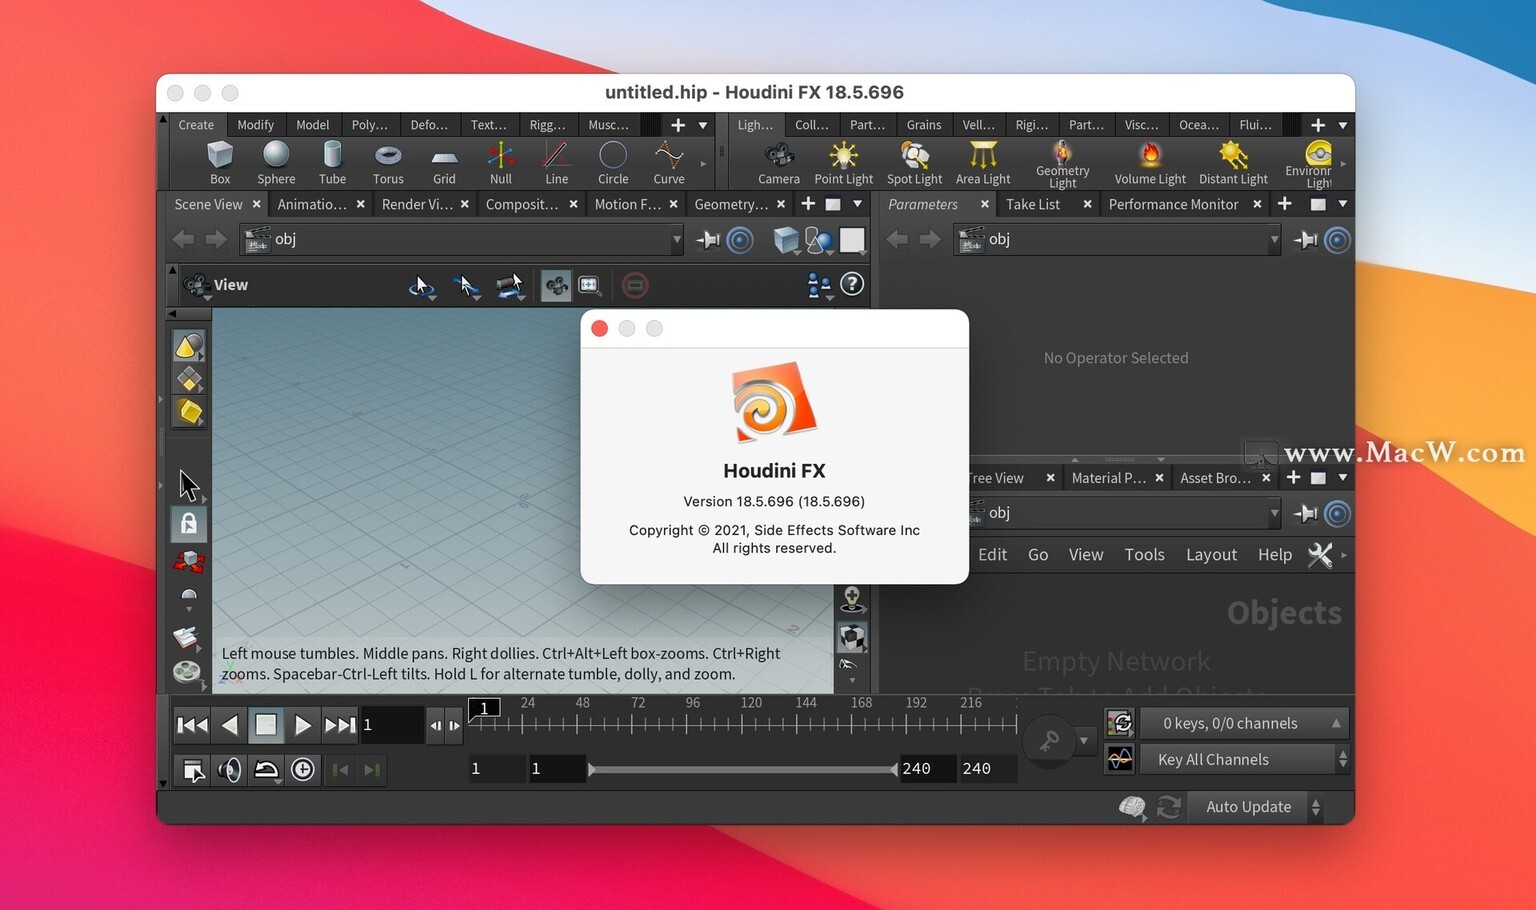1536x910 pixels.
Task: Play the timeline in reverse
Action: coord(229,724)
